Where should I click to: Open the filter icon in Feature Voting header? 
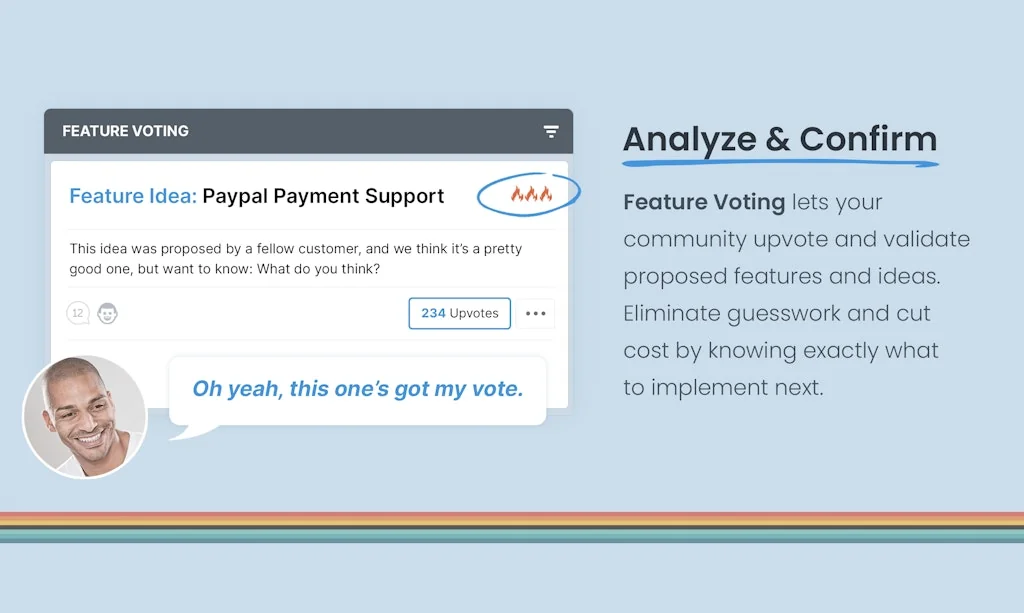point(551,131)
